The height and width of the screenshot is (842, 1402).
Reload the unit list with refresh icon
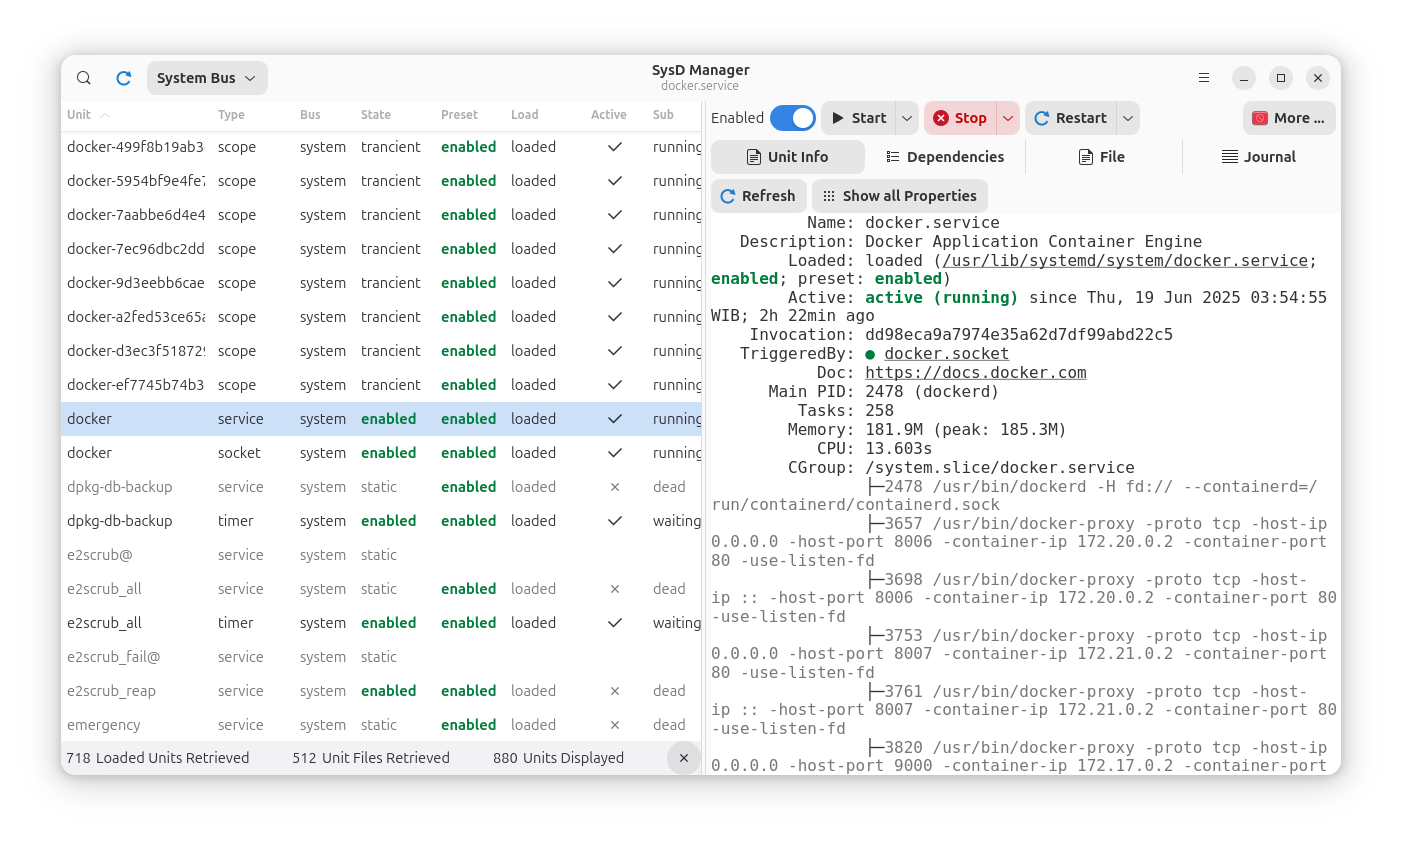click(124, 78)
